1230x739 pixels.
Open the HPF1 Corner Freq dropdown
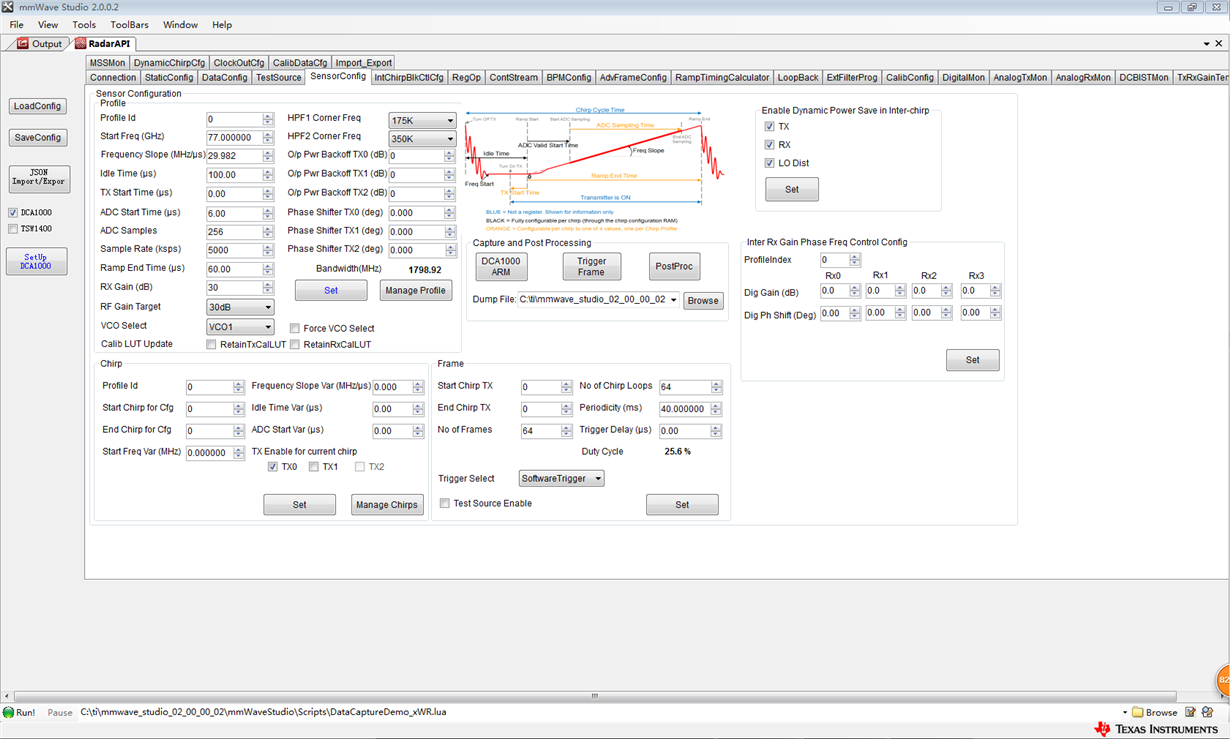pos(422,120)
